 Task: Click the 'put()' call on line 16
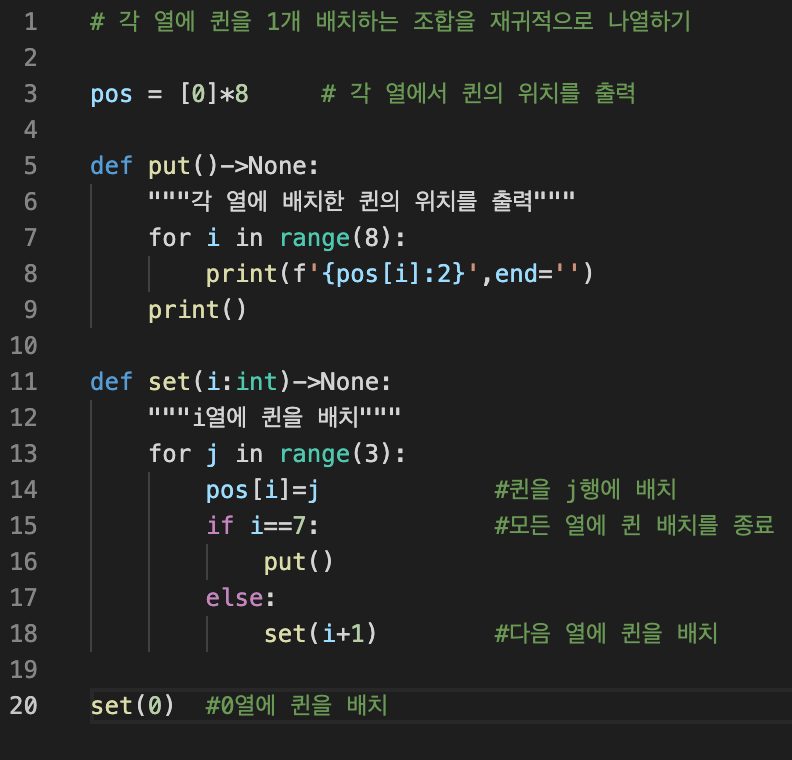[x=298, y=562]
